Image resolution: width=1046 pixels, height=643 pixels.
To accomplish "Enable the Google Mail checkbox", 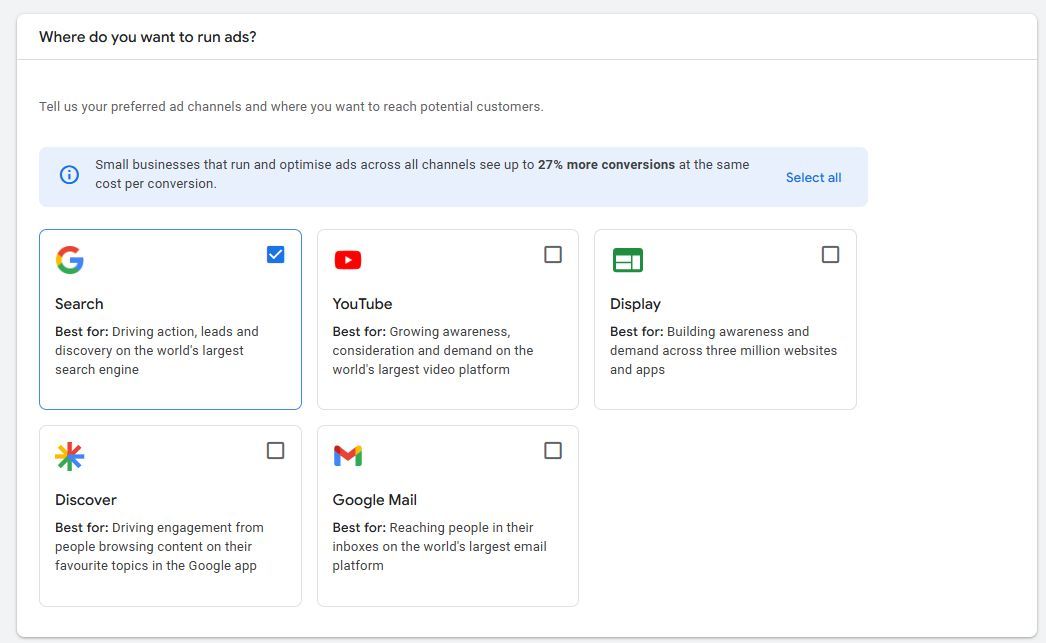I will coord(553,450).
